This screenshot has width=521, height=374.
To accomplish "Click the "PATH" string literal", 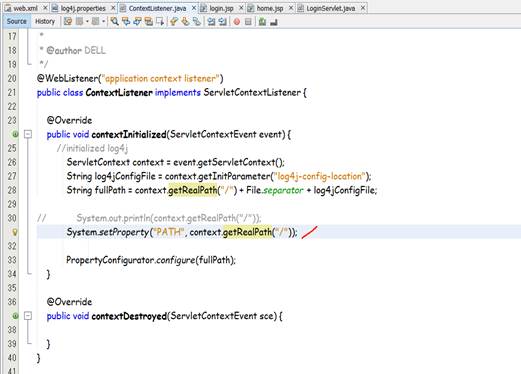I will 168,232.
